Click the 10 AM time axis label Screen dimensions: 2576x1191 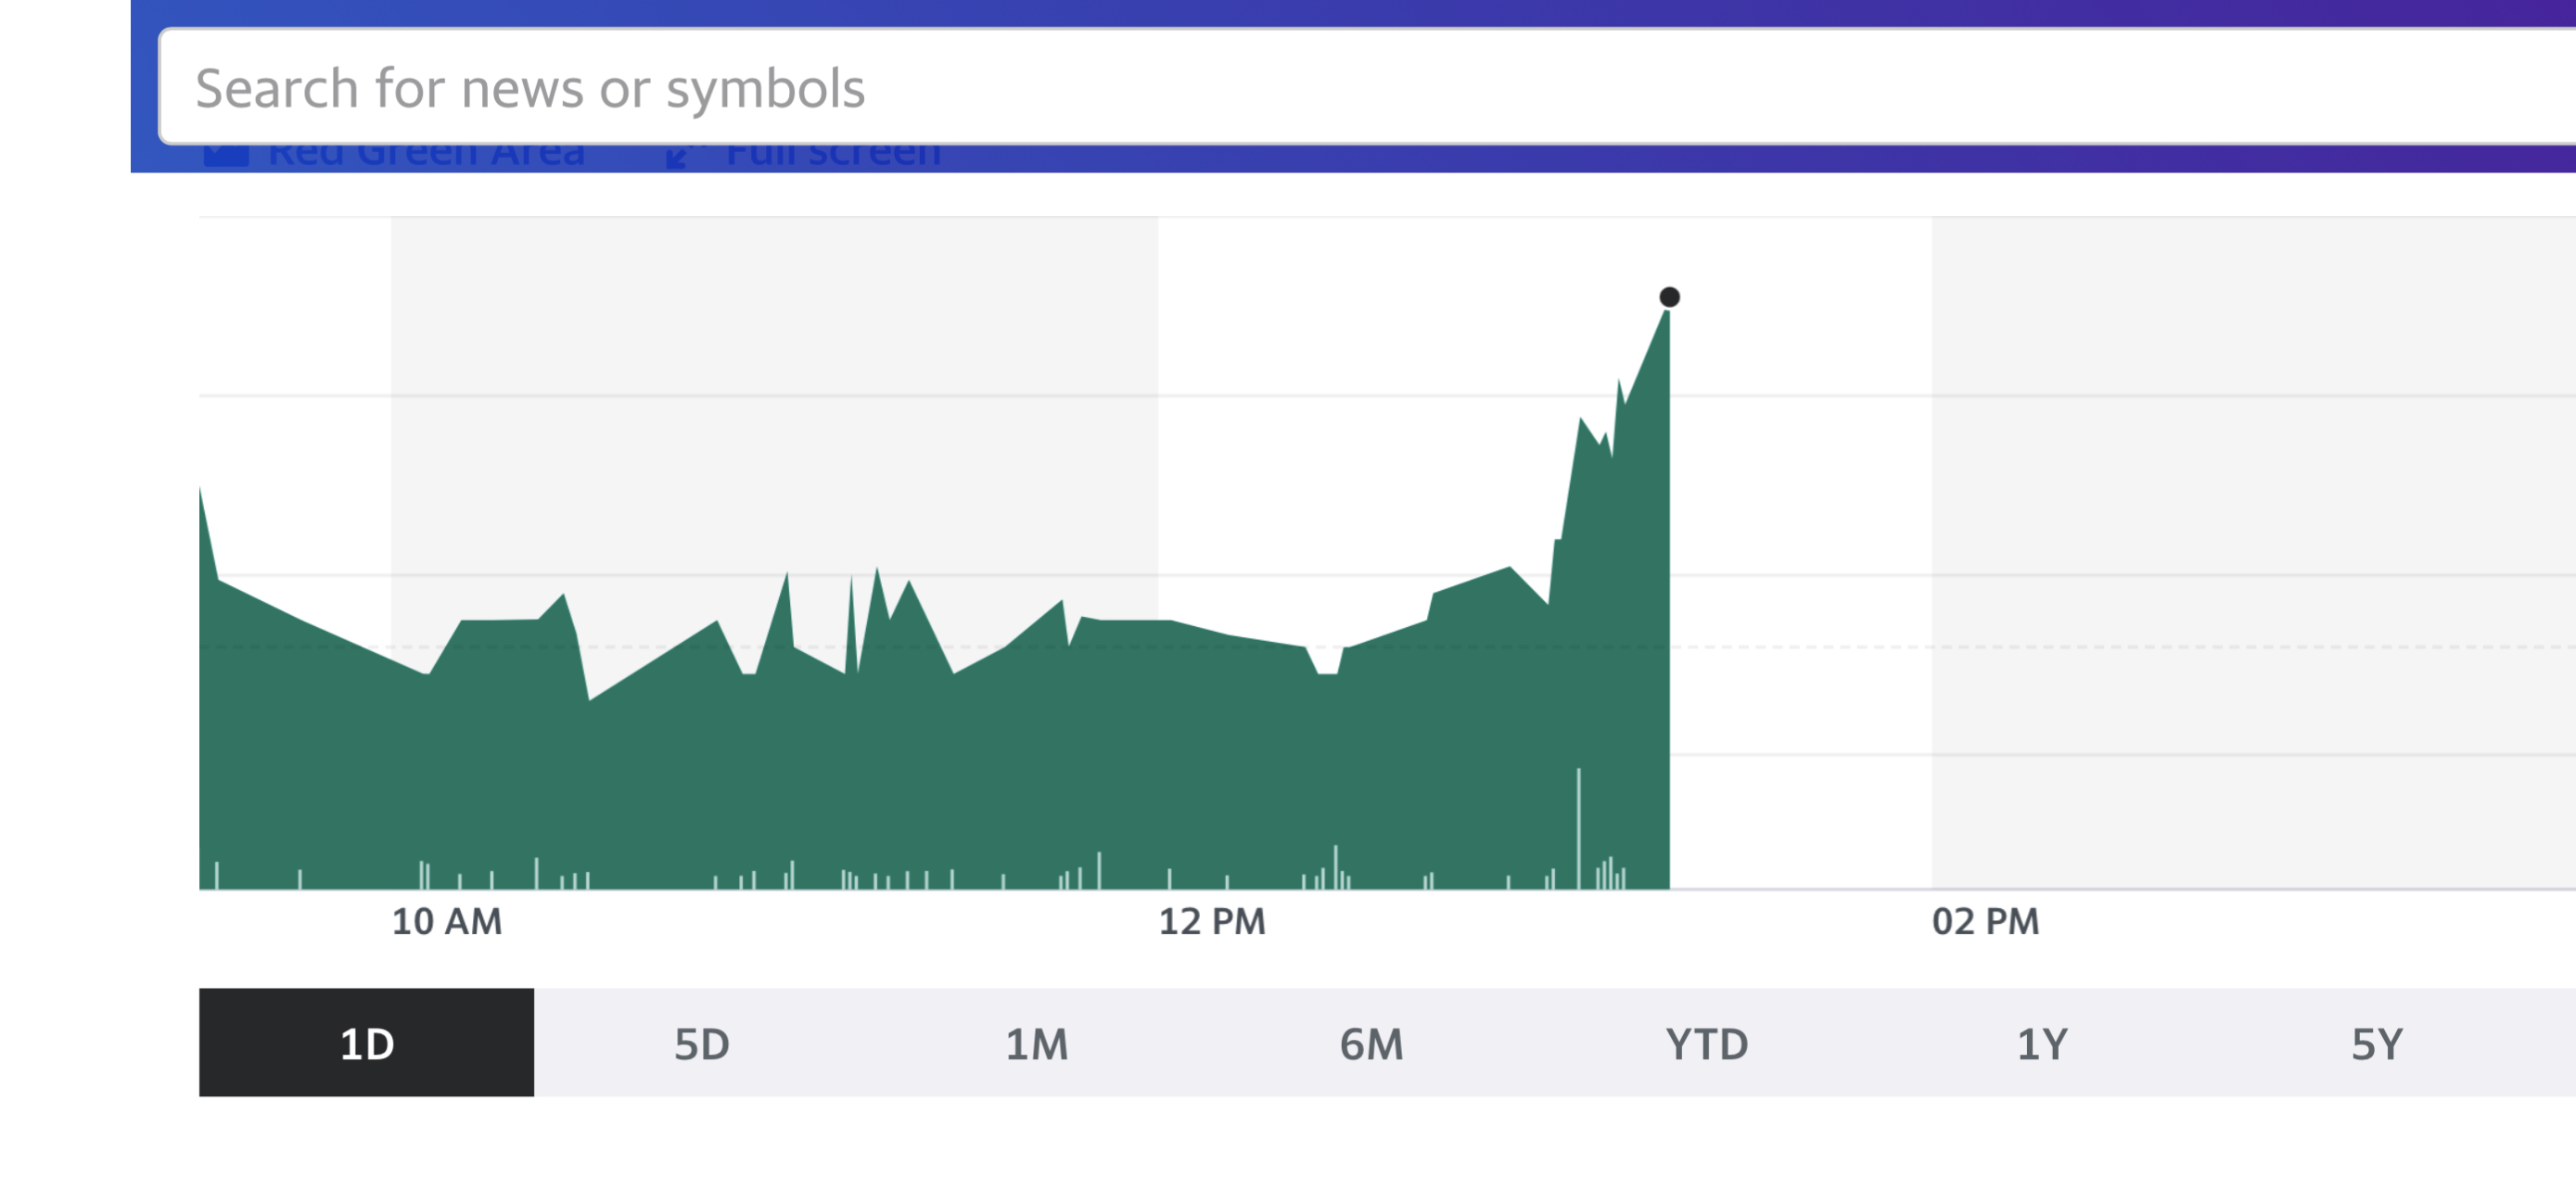click(446, 921)
